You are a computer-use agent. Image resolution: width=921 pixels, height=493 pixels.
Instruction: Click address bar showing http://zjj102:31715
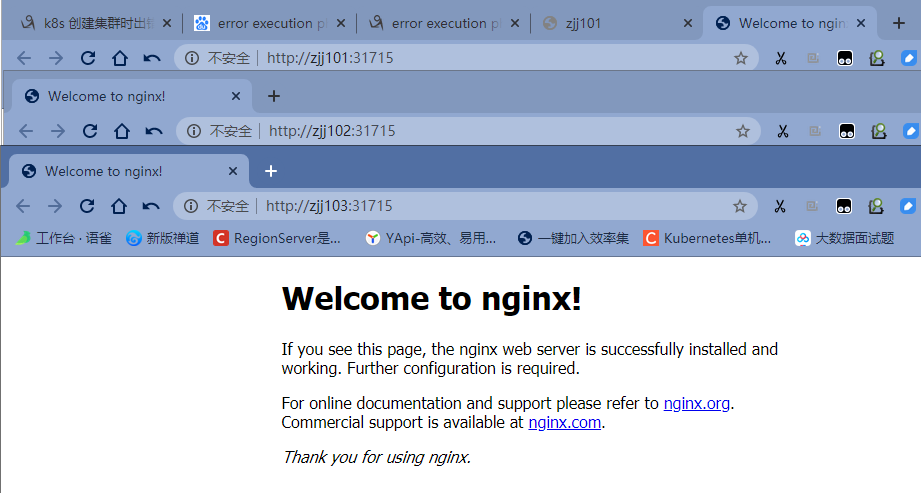(468, 130)
